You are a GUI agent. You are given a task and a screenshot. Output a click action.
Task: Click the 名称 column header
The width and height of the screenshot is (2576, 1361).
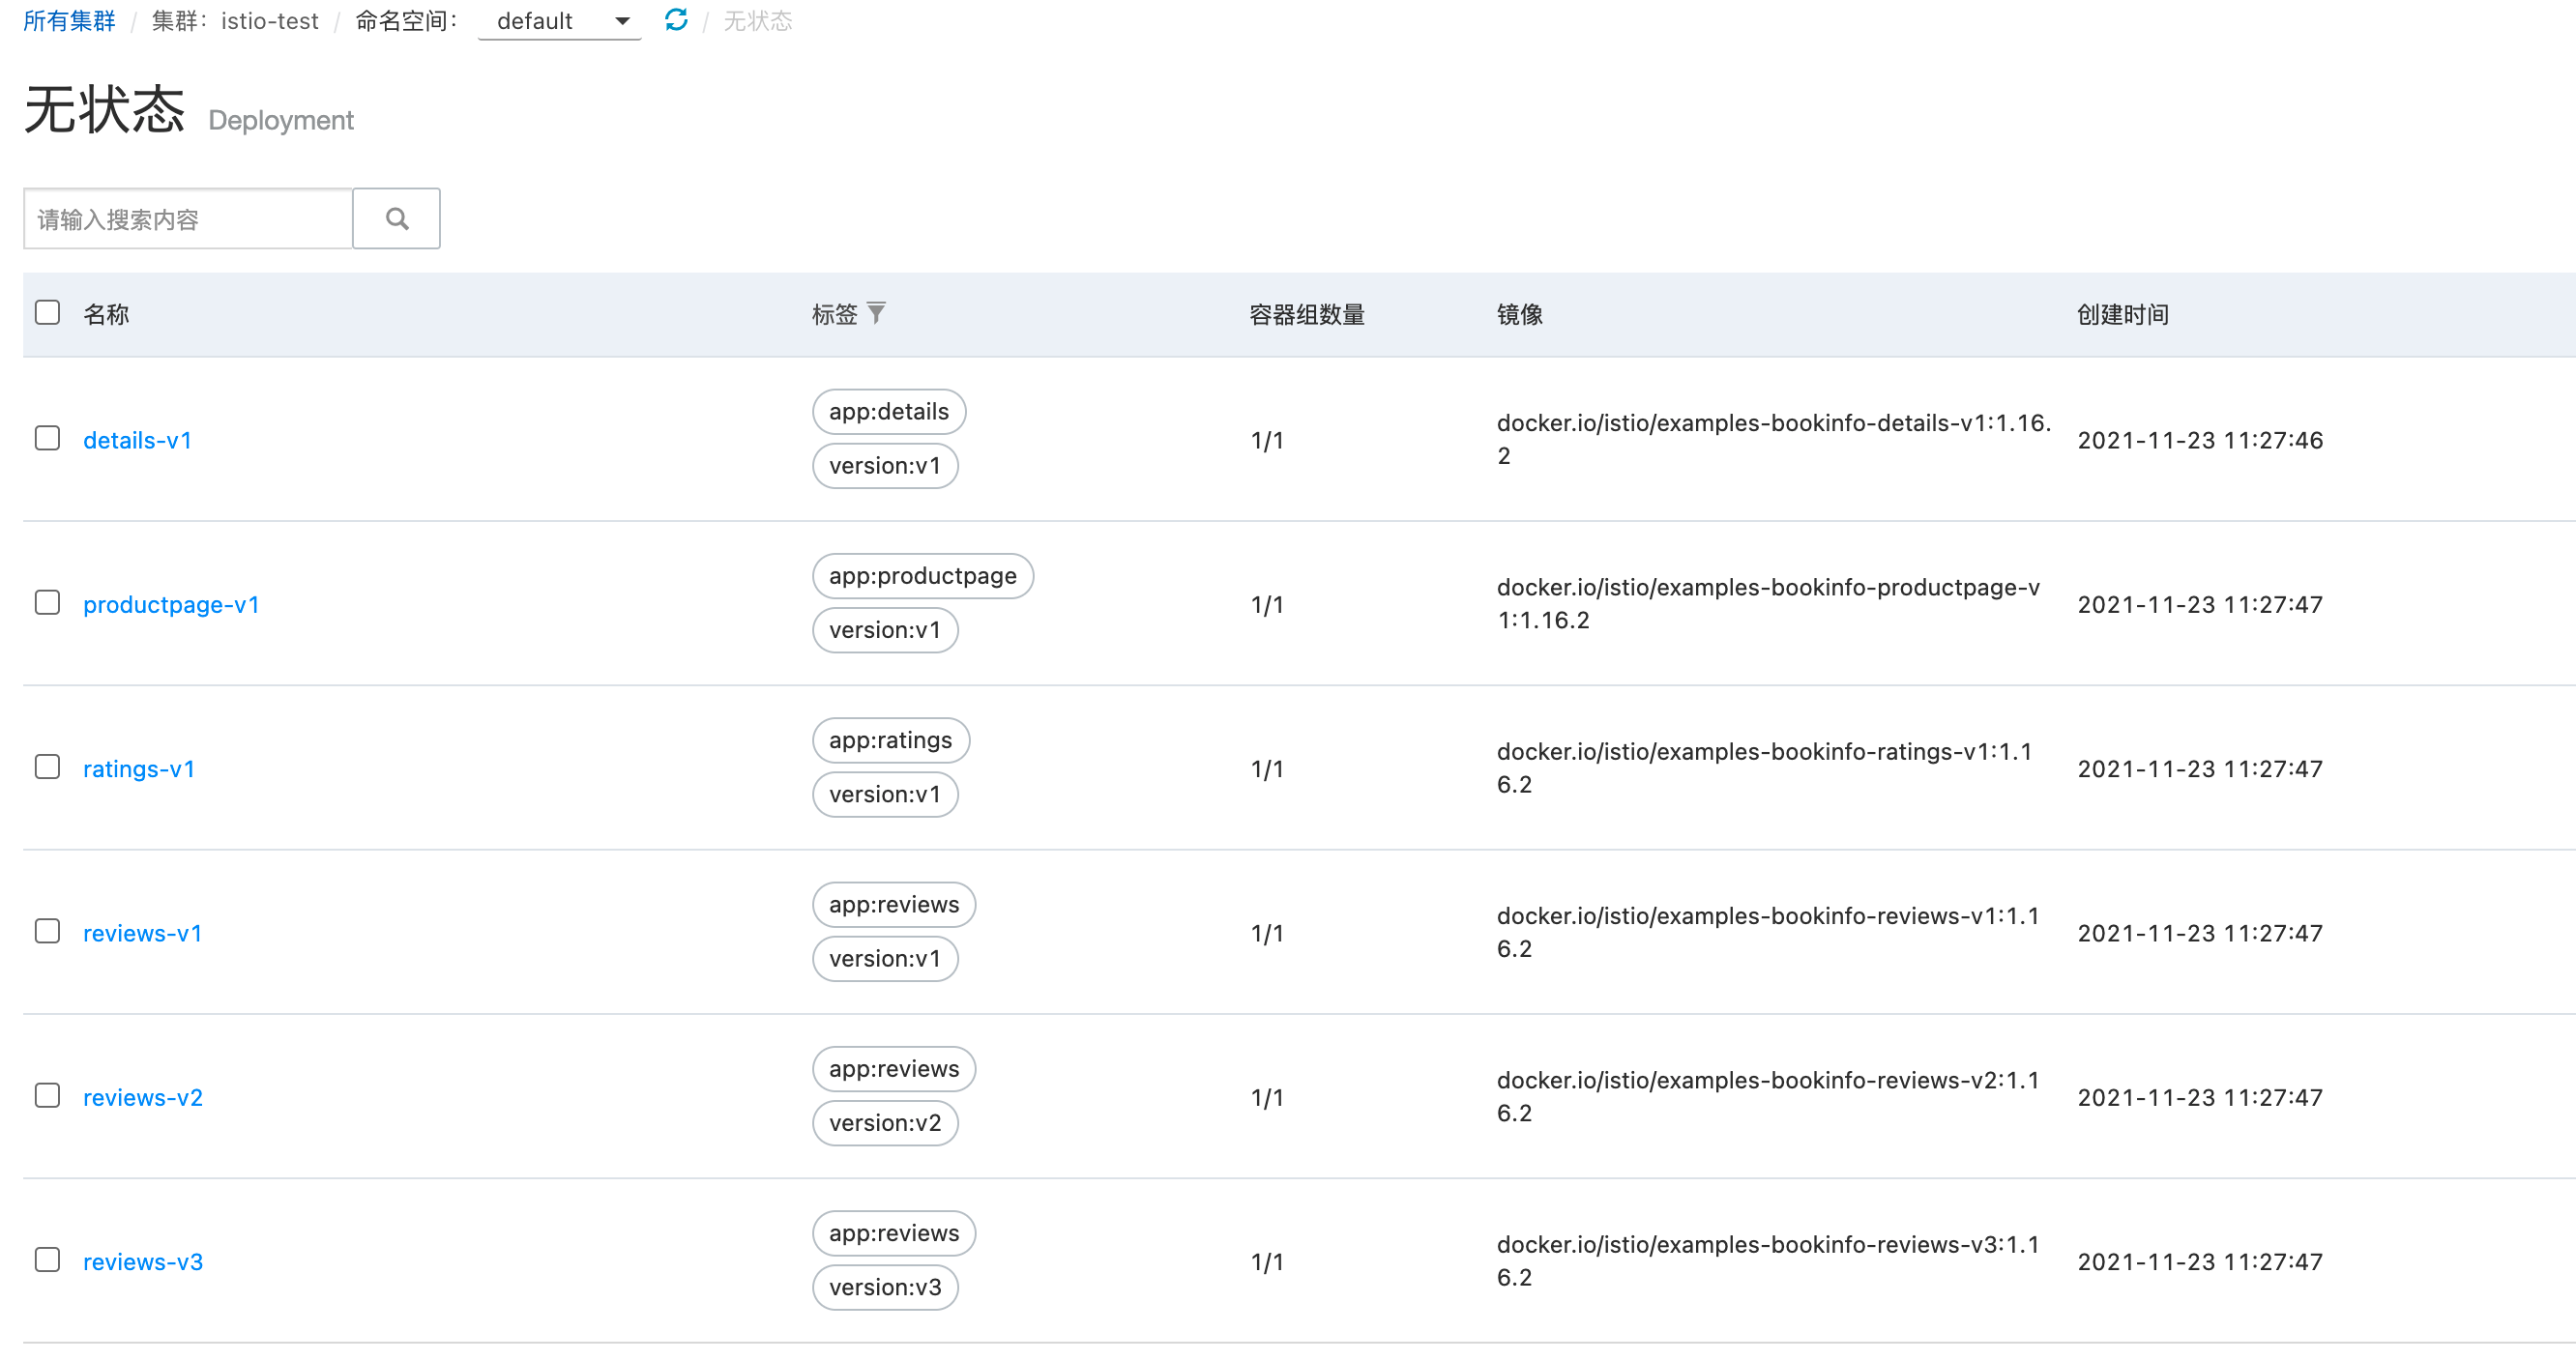(x=106, y=315)
